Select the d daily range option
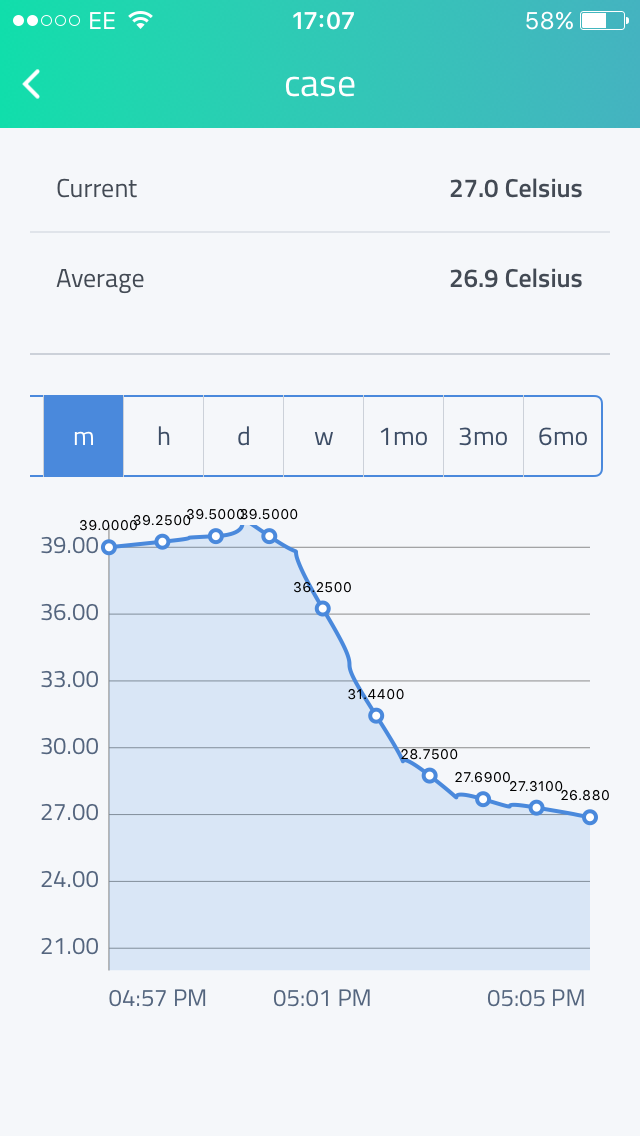 [243, 436]
